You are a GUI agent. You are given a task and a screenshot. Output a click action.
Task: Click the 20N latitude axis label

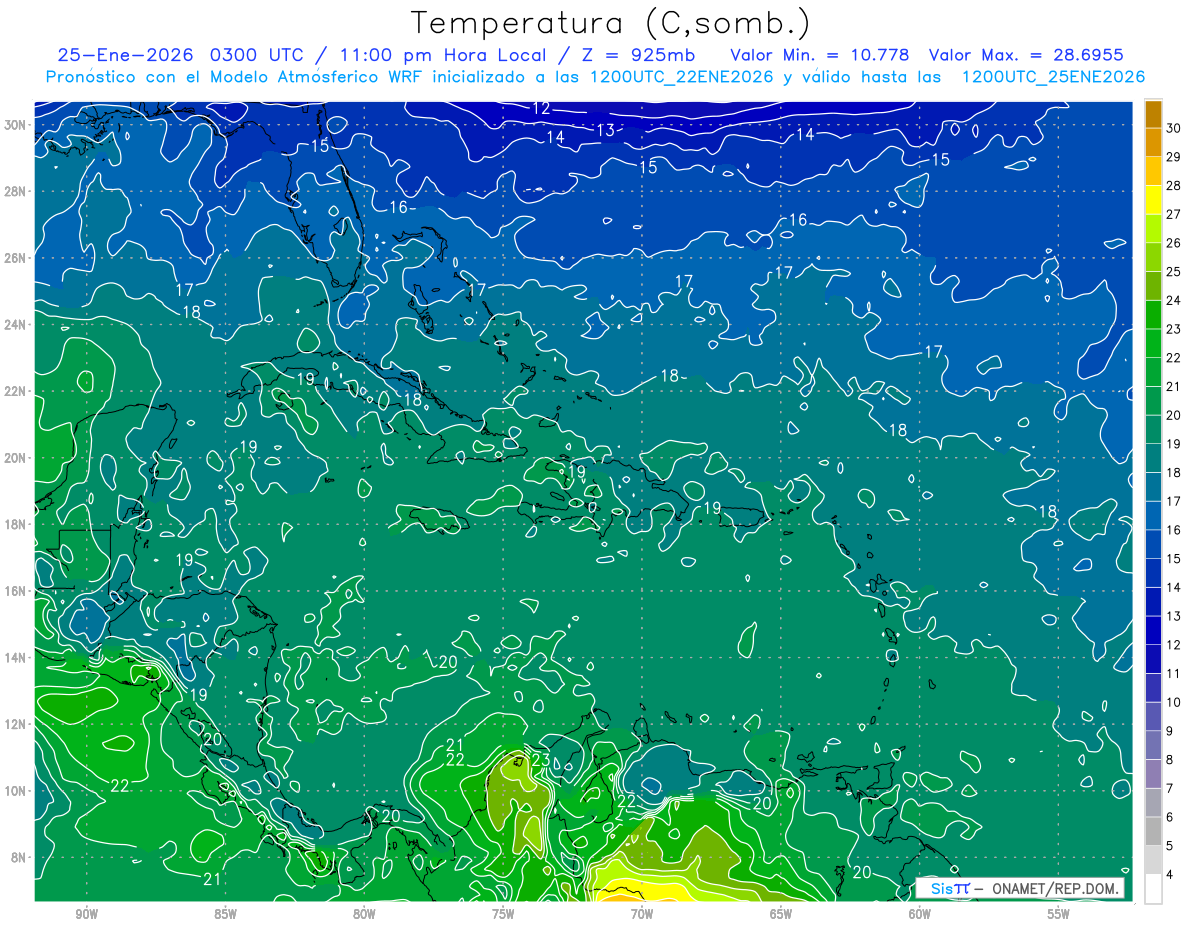coord(17,458)
